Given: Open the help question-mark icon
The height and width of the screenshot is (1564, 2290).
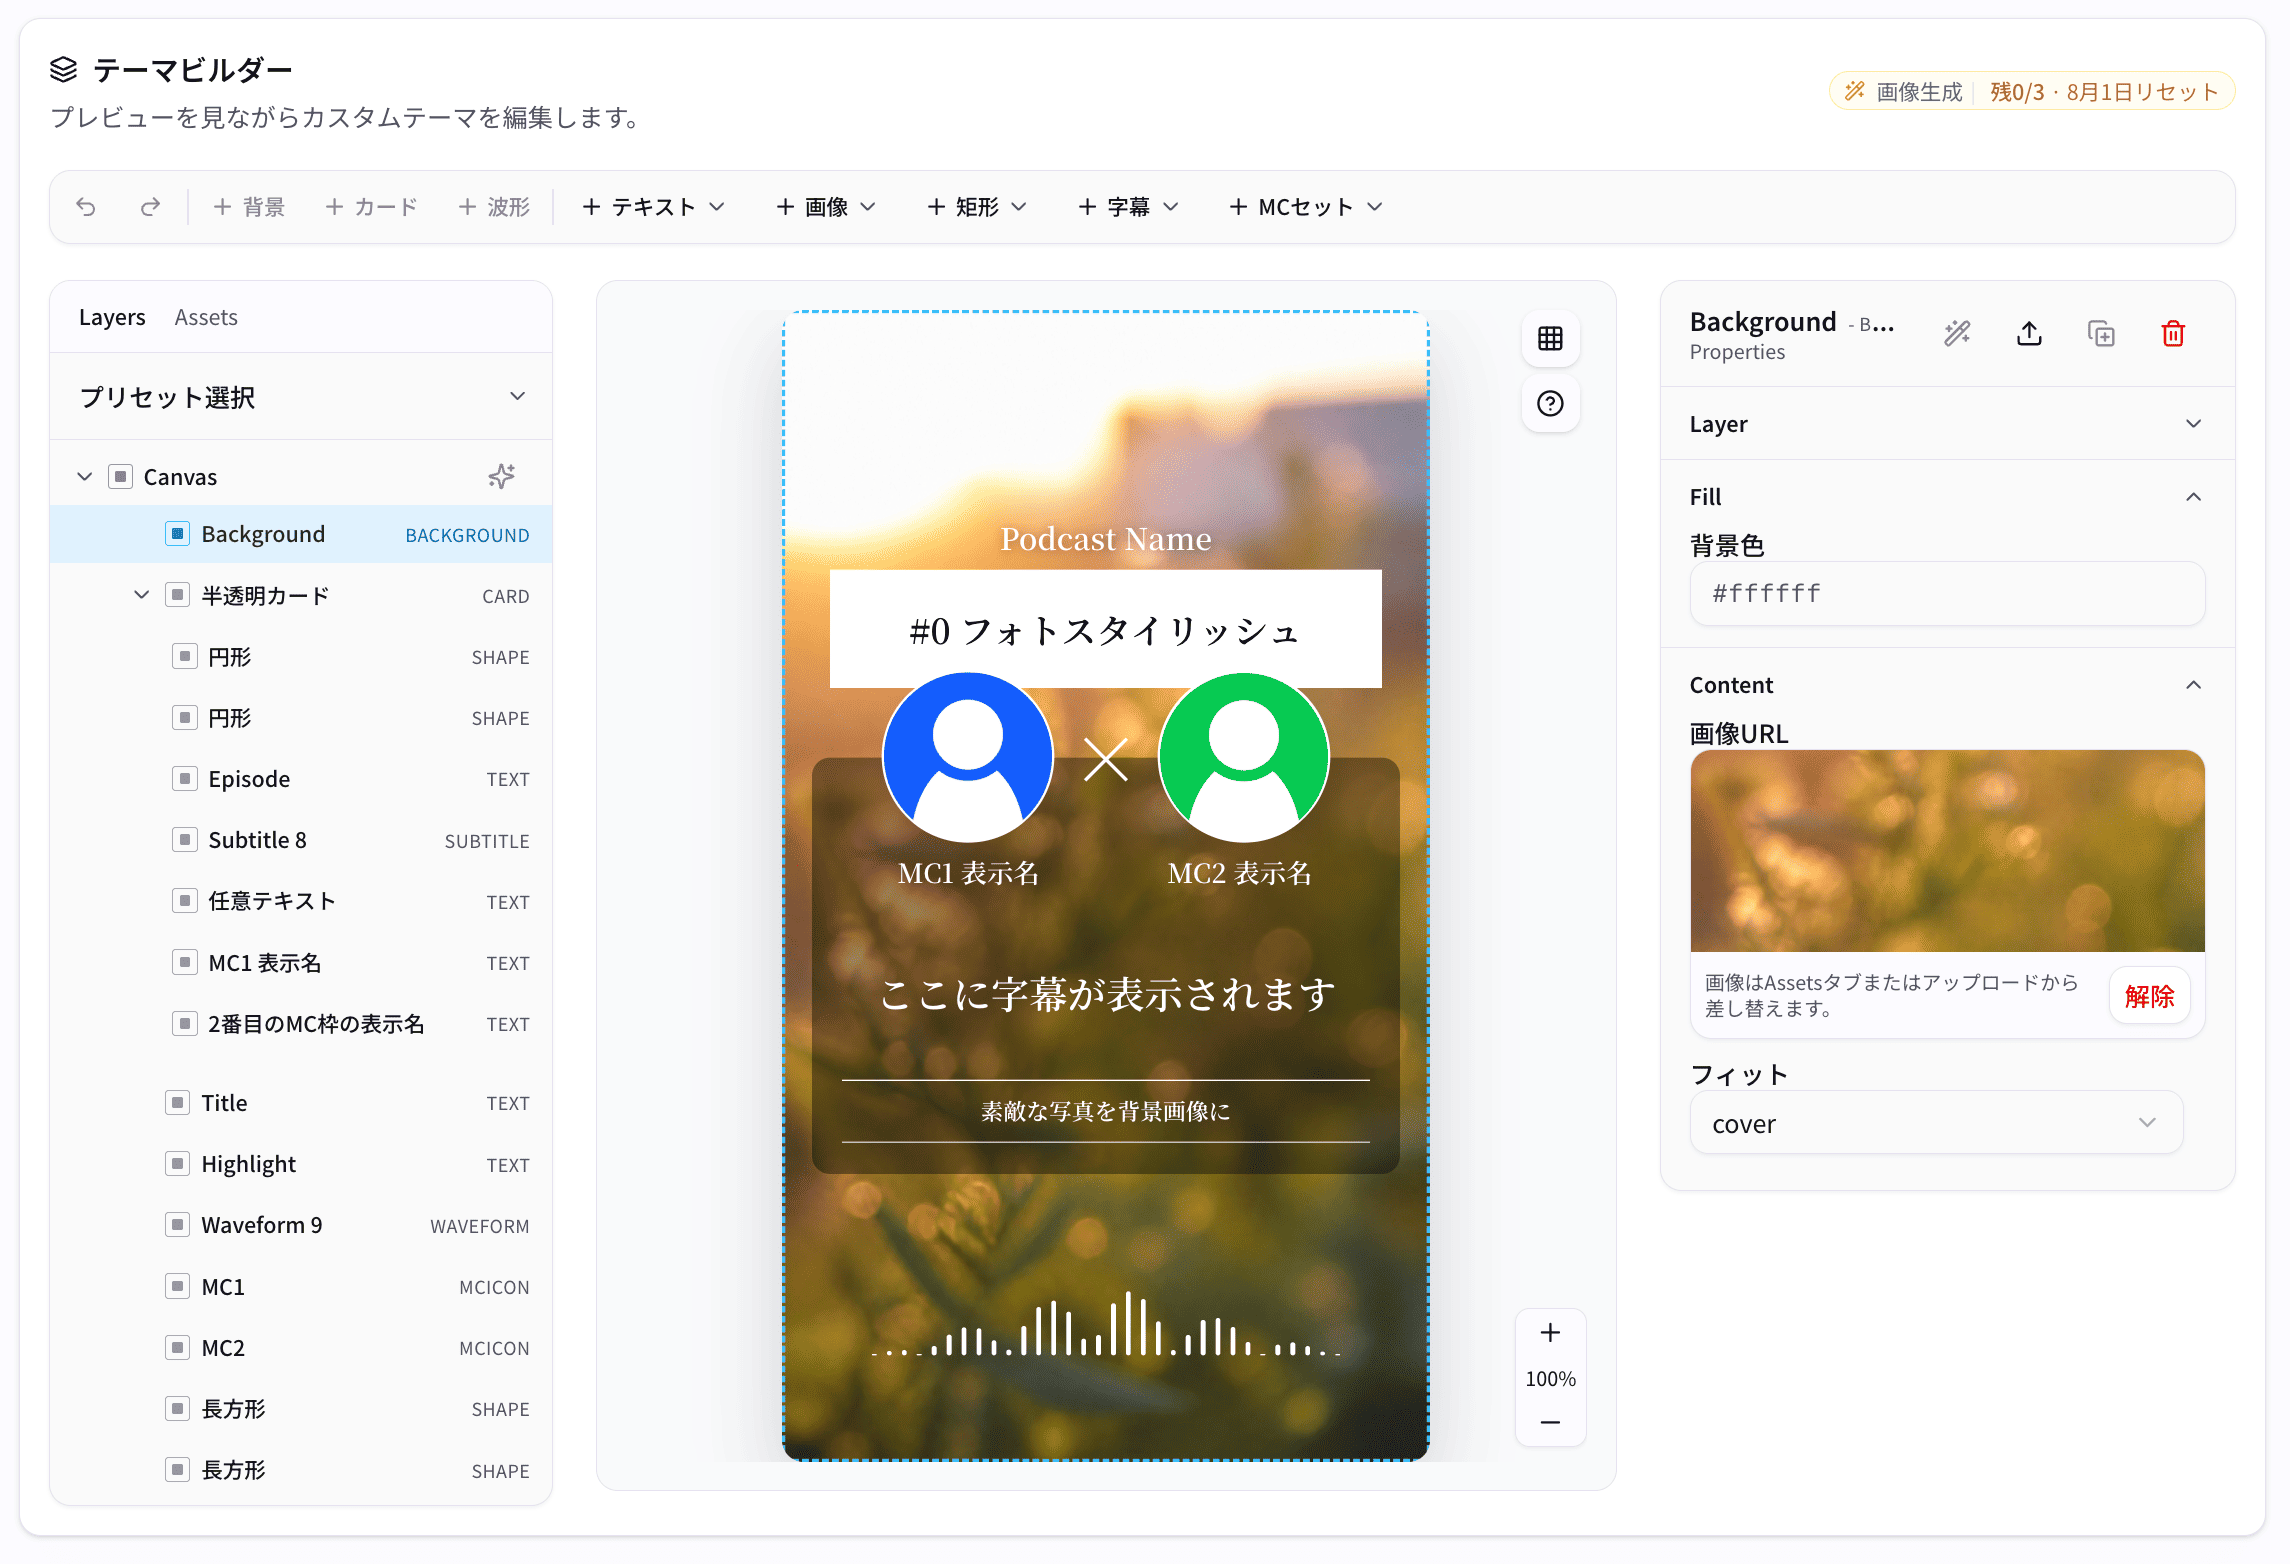Looking at the screenshot, I should click(x=1550, y=404).
